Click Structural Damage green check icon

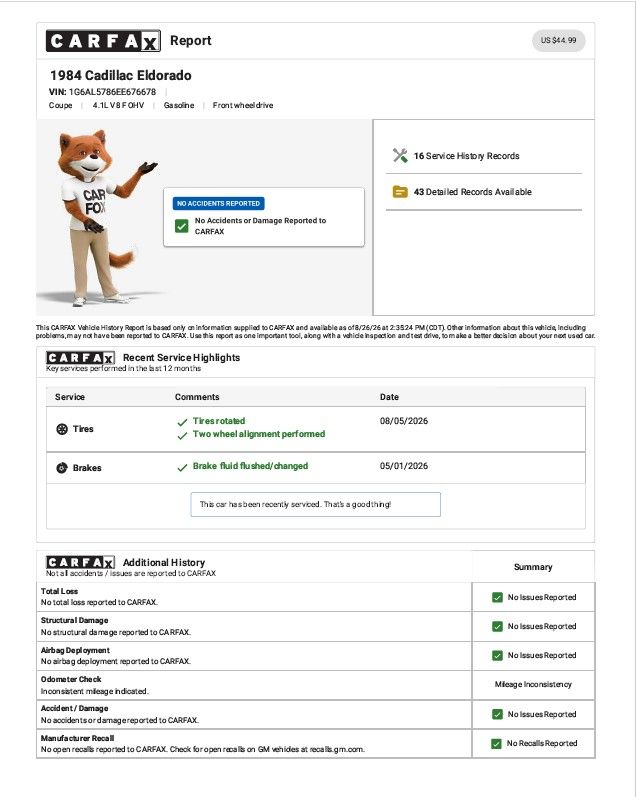tap(497, 626)
